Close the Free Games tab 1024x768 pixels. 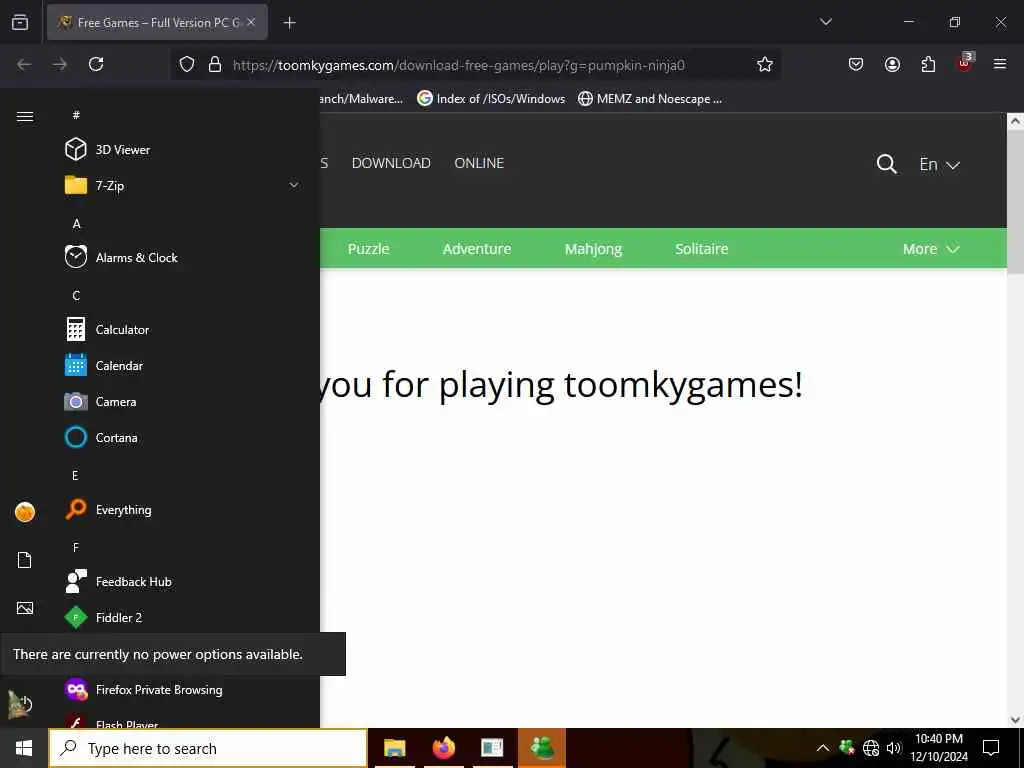(x=251, y=22)
